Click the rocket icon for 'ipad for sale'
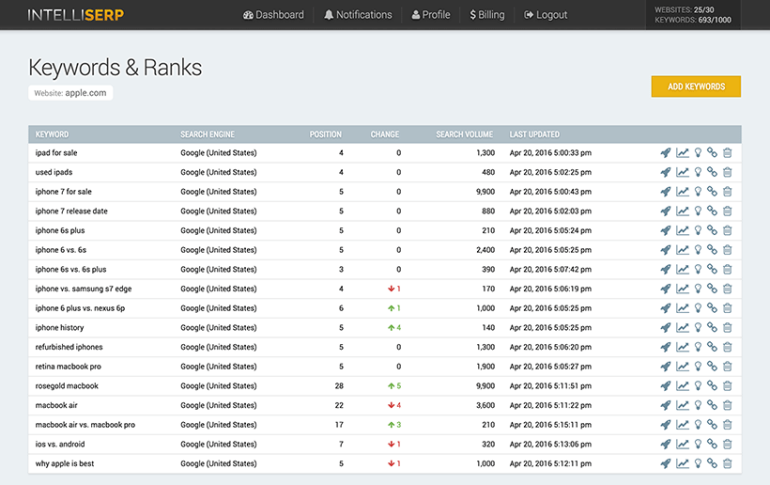Screen dimensions: 770x485 pyautogui.click(x=665, y=153)
